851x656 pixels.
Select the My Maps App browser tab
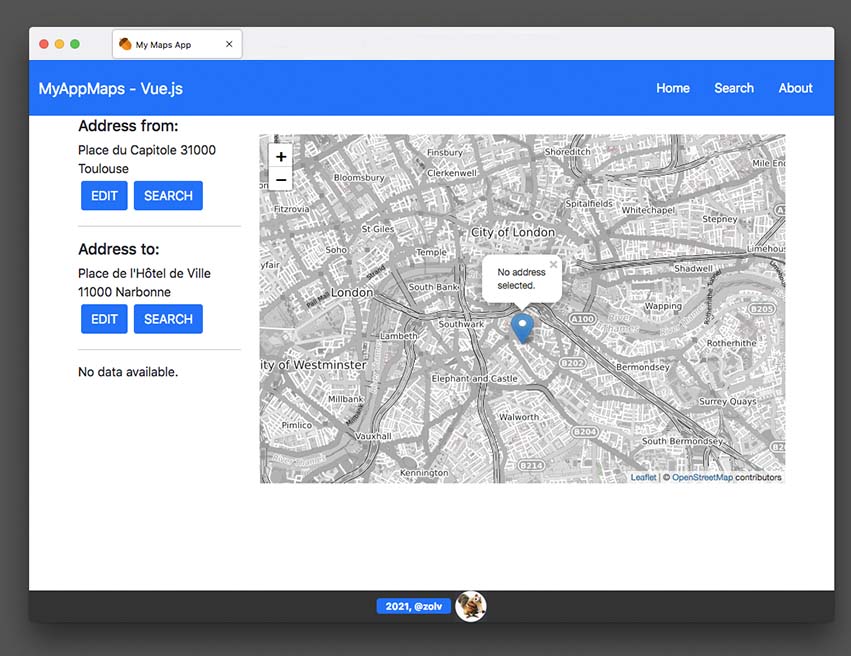point(165,44)
